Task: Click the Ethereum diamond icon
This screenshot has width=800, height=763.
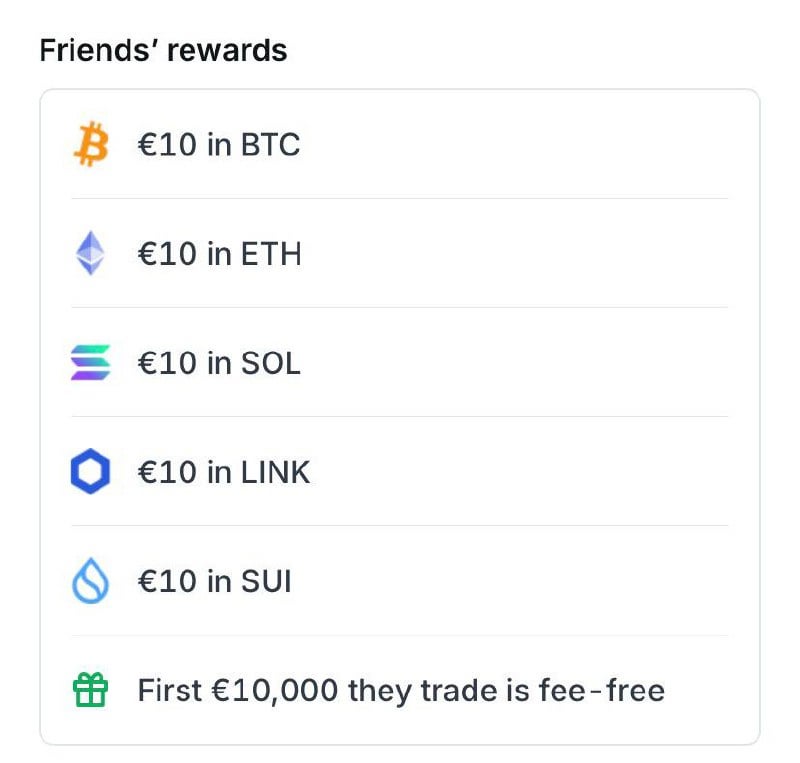Action: point(90,254)
